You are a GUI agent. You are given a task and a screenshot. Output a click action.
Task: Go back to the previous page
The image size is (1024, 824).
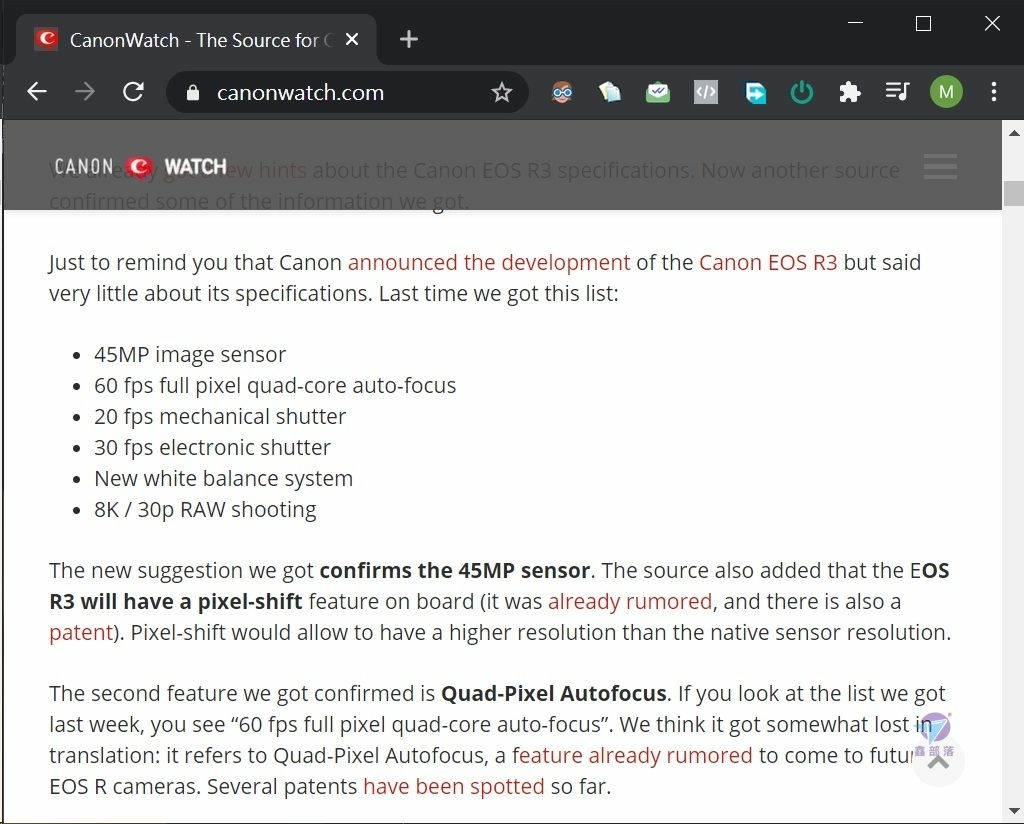(37, 91)
